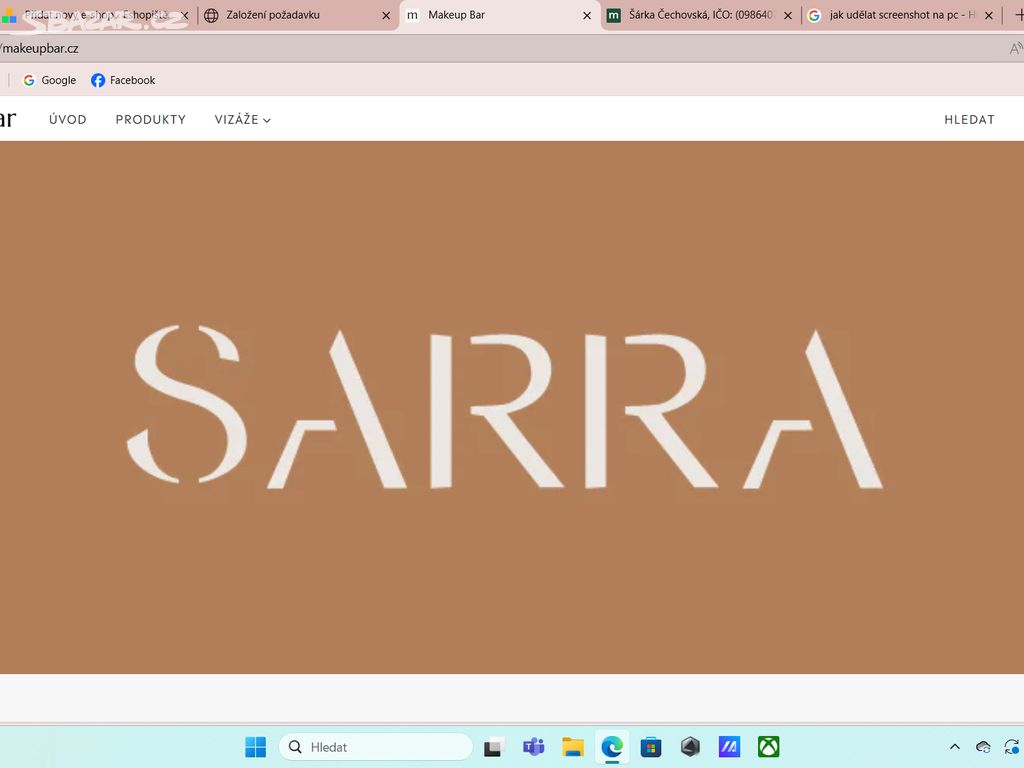
Task: Open the Windows Start menu
Action: pos(255,746)
